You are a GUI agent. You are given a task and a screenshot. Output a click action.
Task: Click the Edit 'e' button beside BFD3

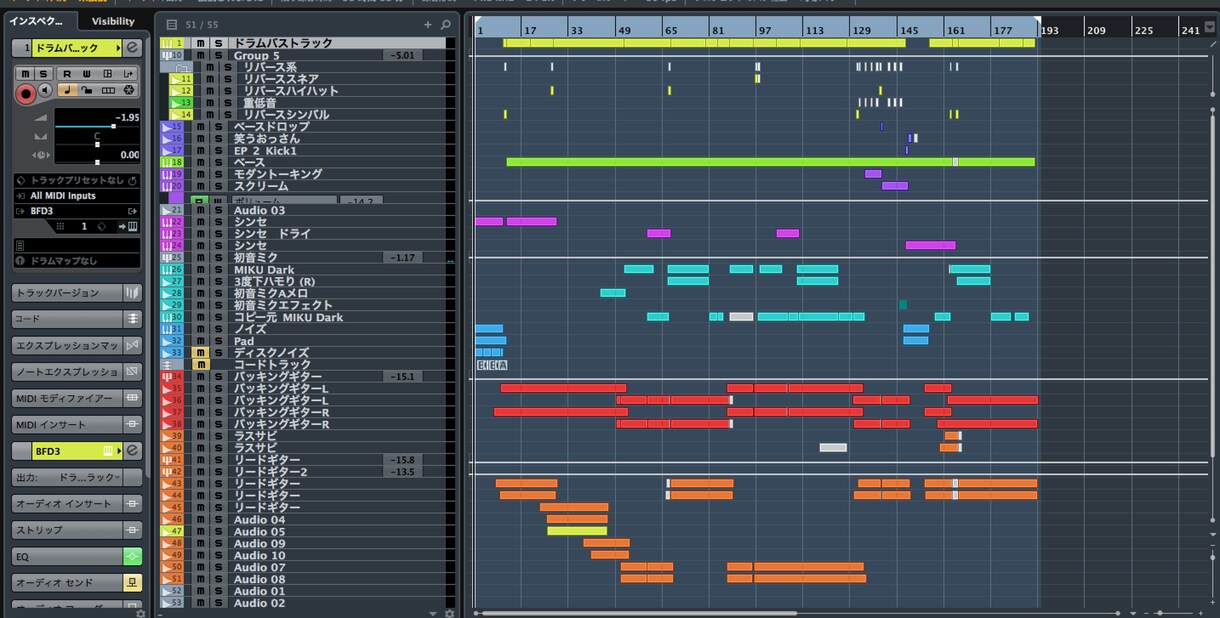132,451
